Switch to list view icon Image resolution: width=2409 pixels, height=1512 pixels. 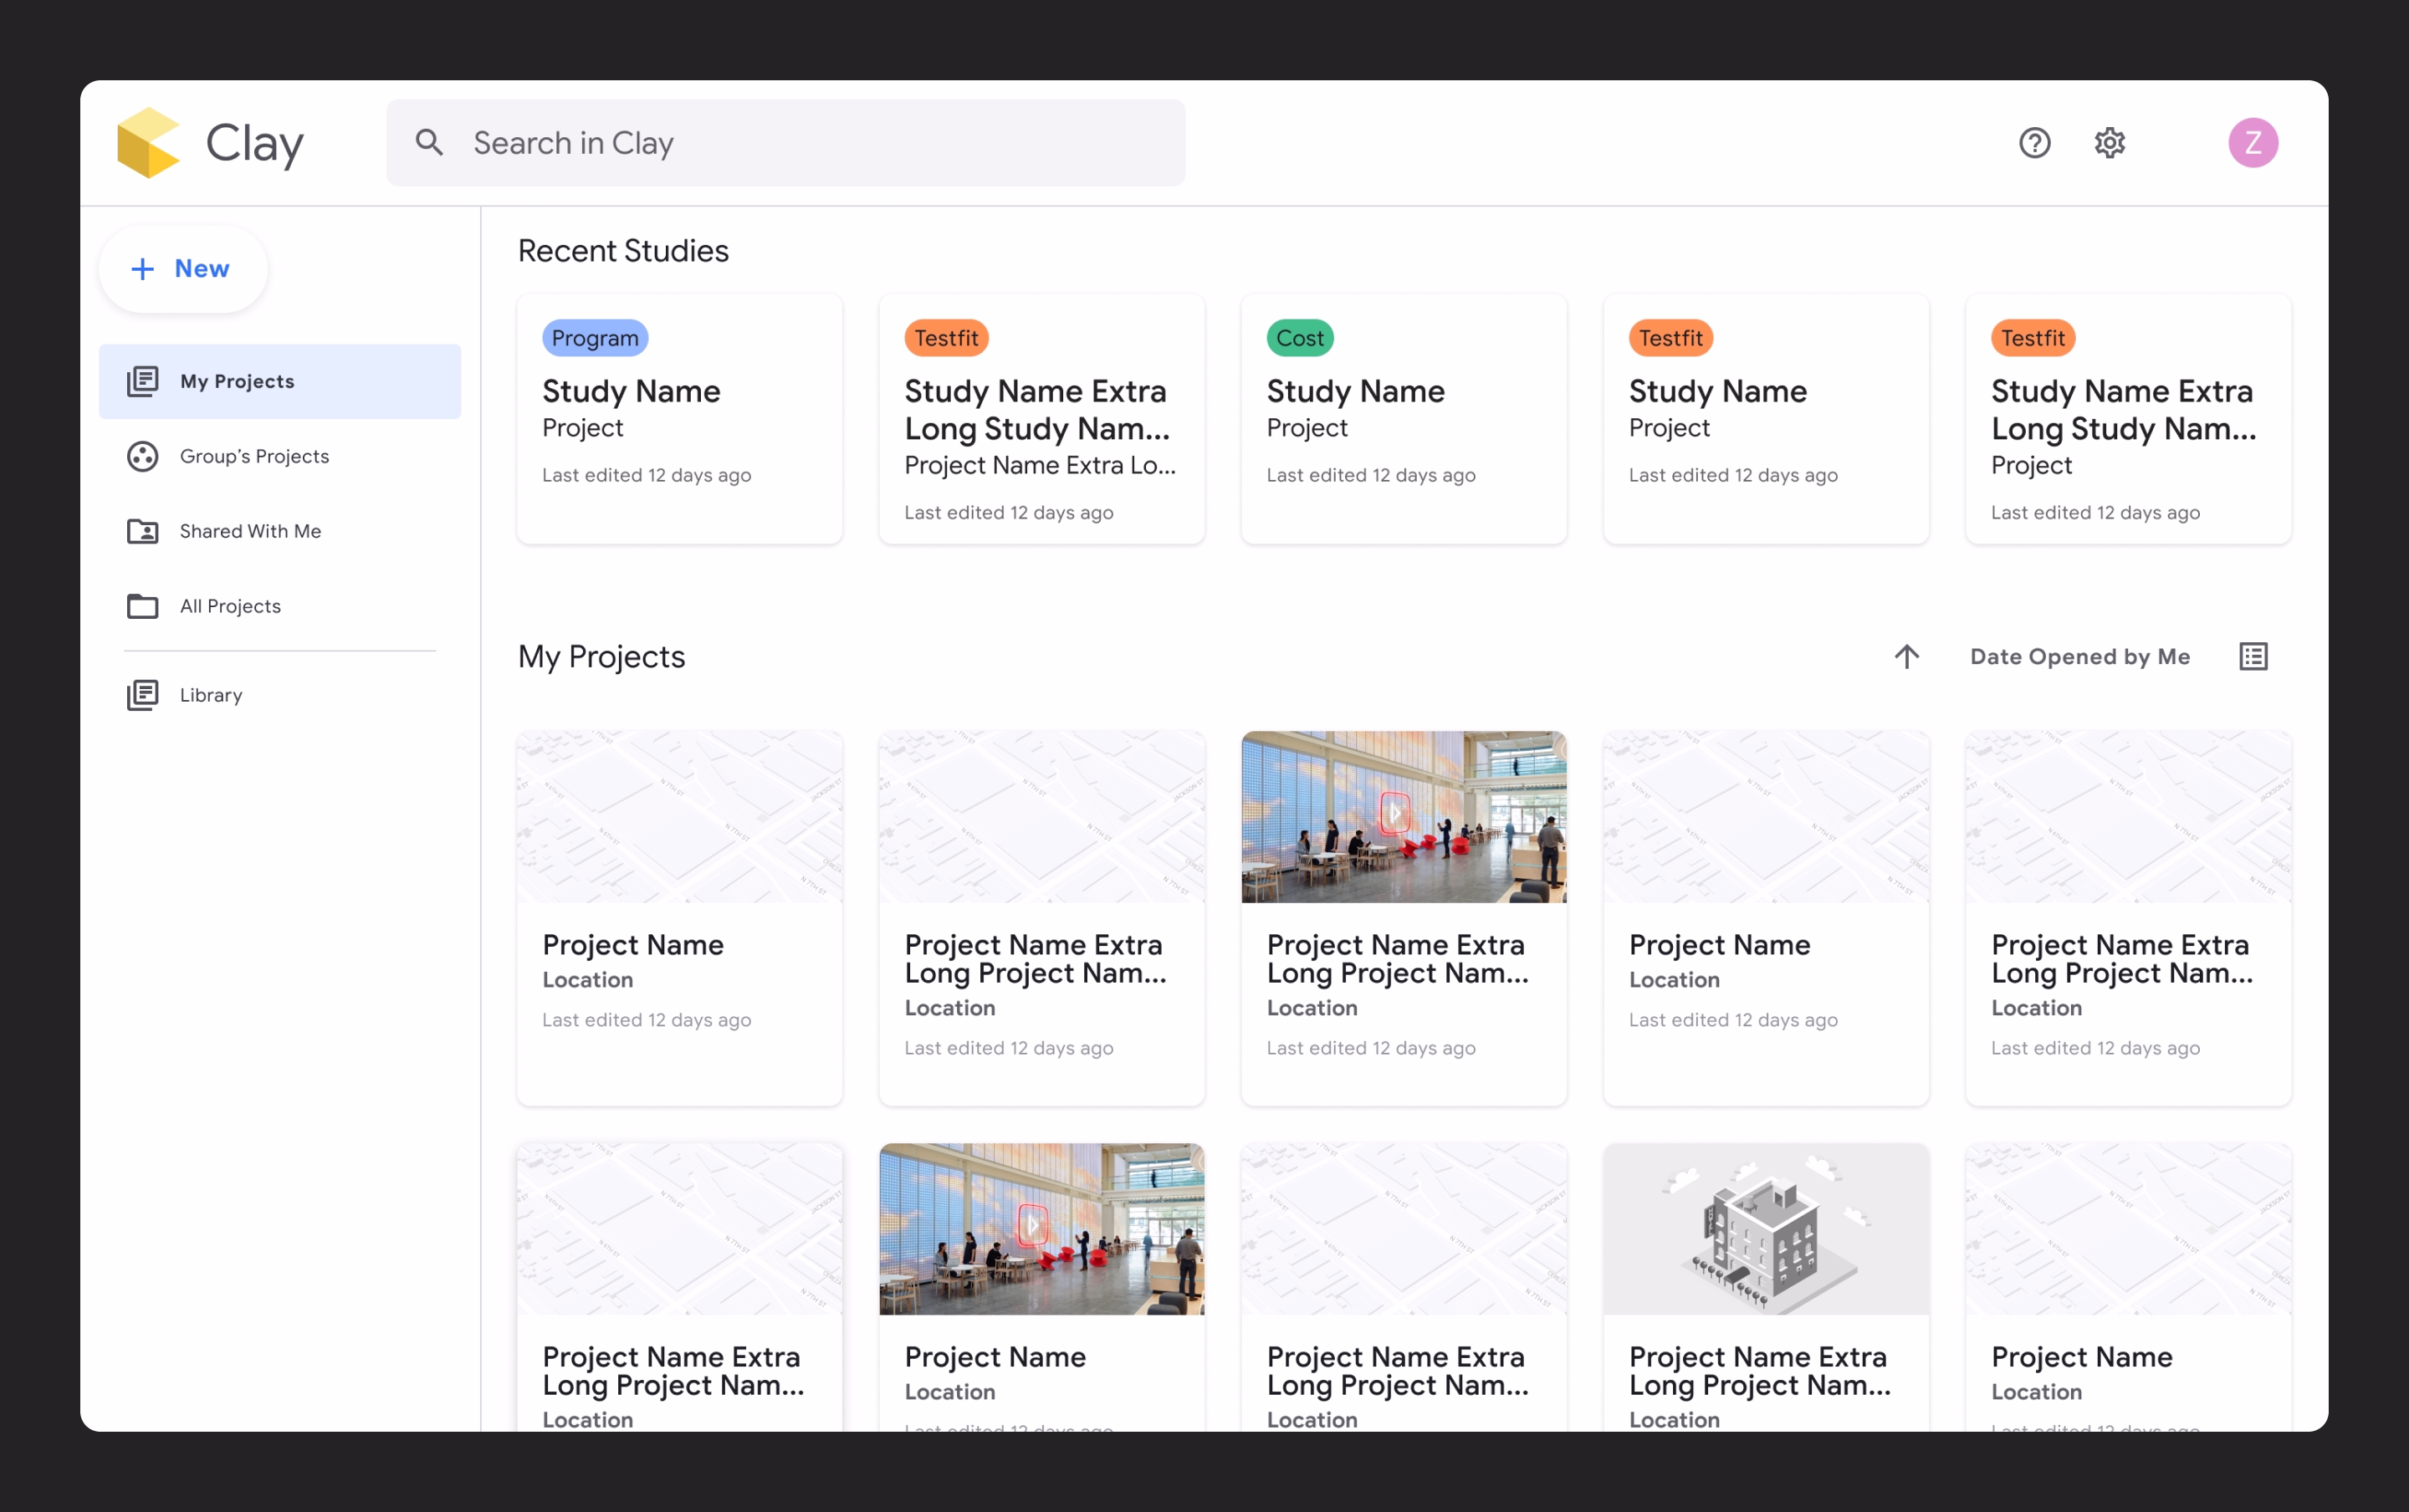tap(2252, 657)
